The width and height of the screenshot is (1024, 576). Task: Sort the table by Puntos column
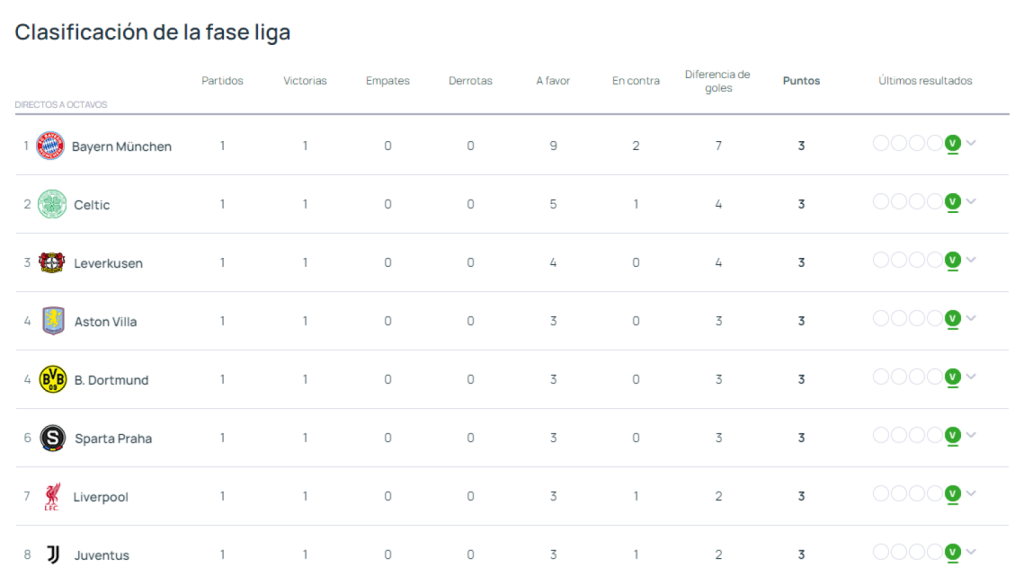click(x=801, y=81)
